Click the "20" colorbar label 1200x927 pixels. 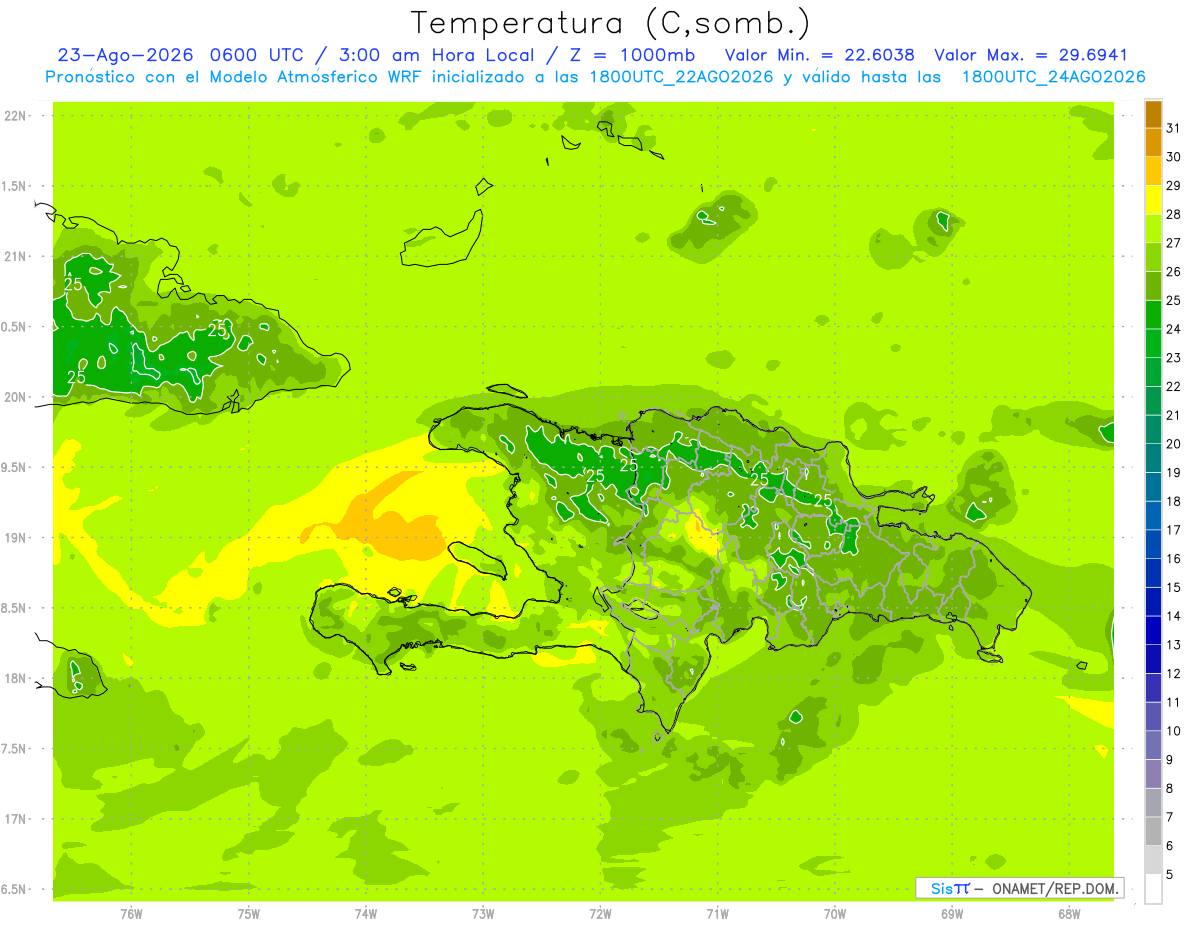[1174, 444]
